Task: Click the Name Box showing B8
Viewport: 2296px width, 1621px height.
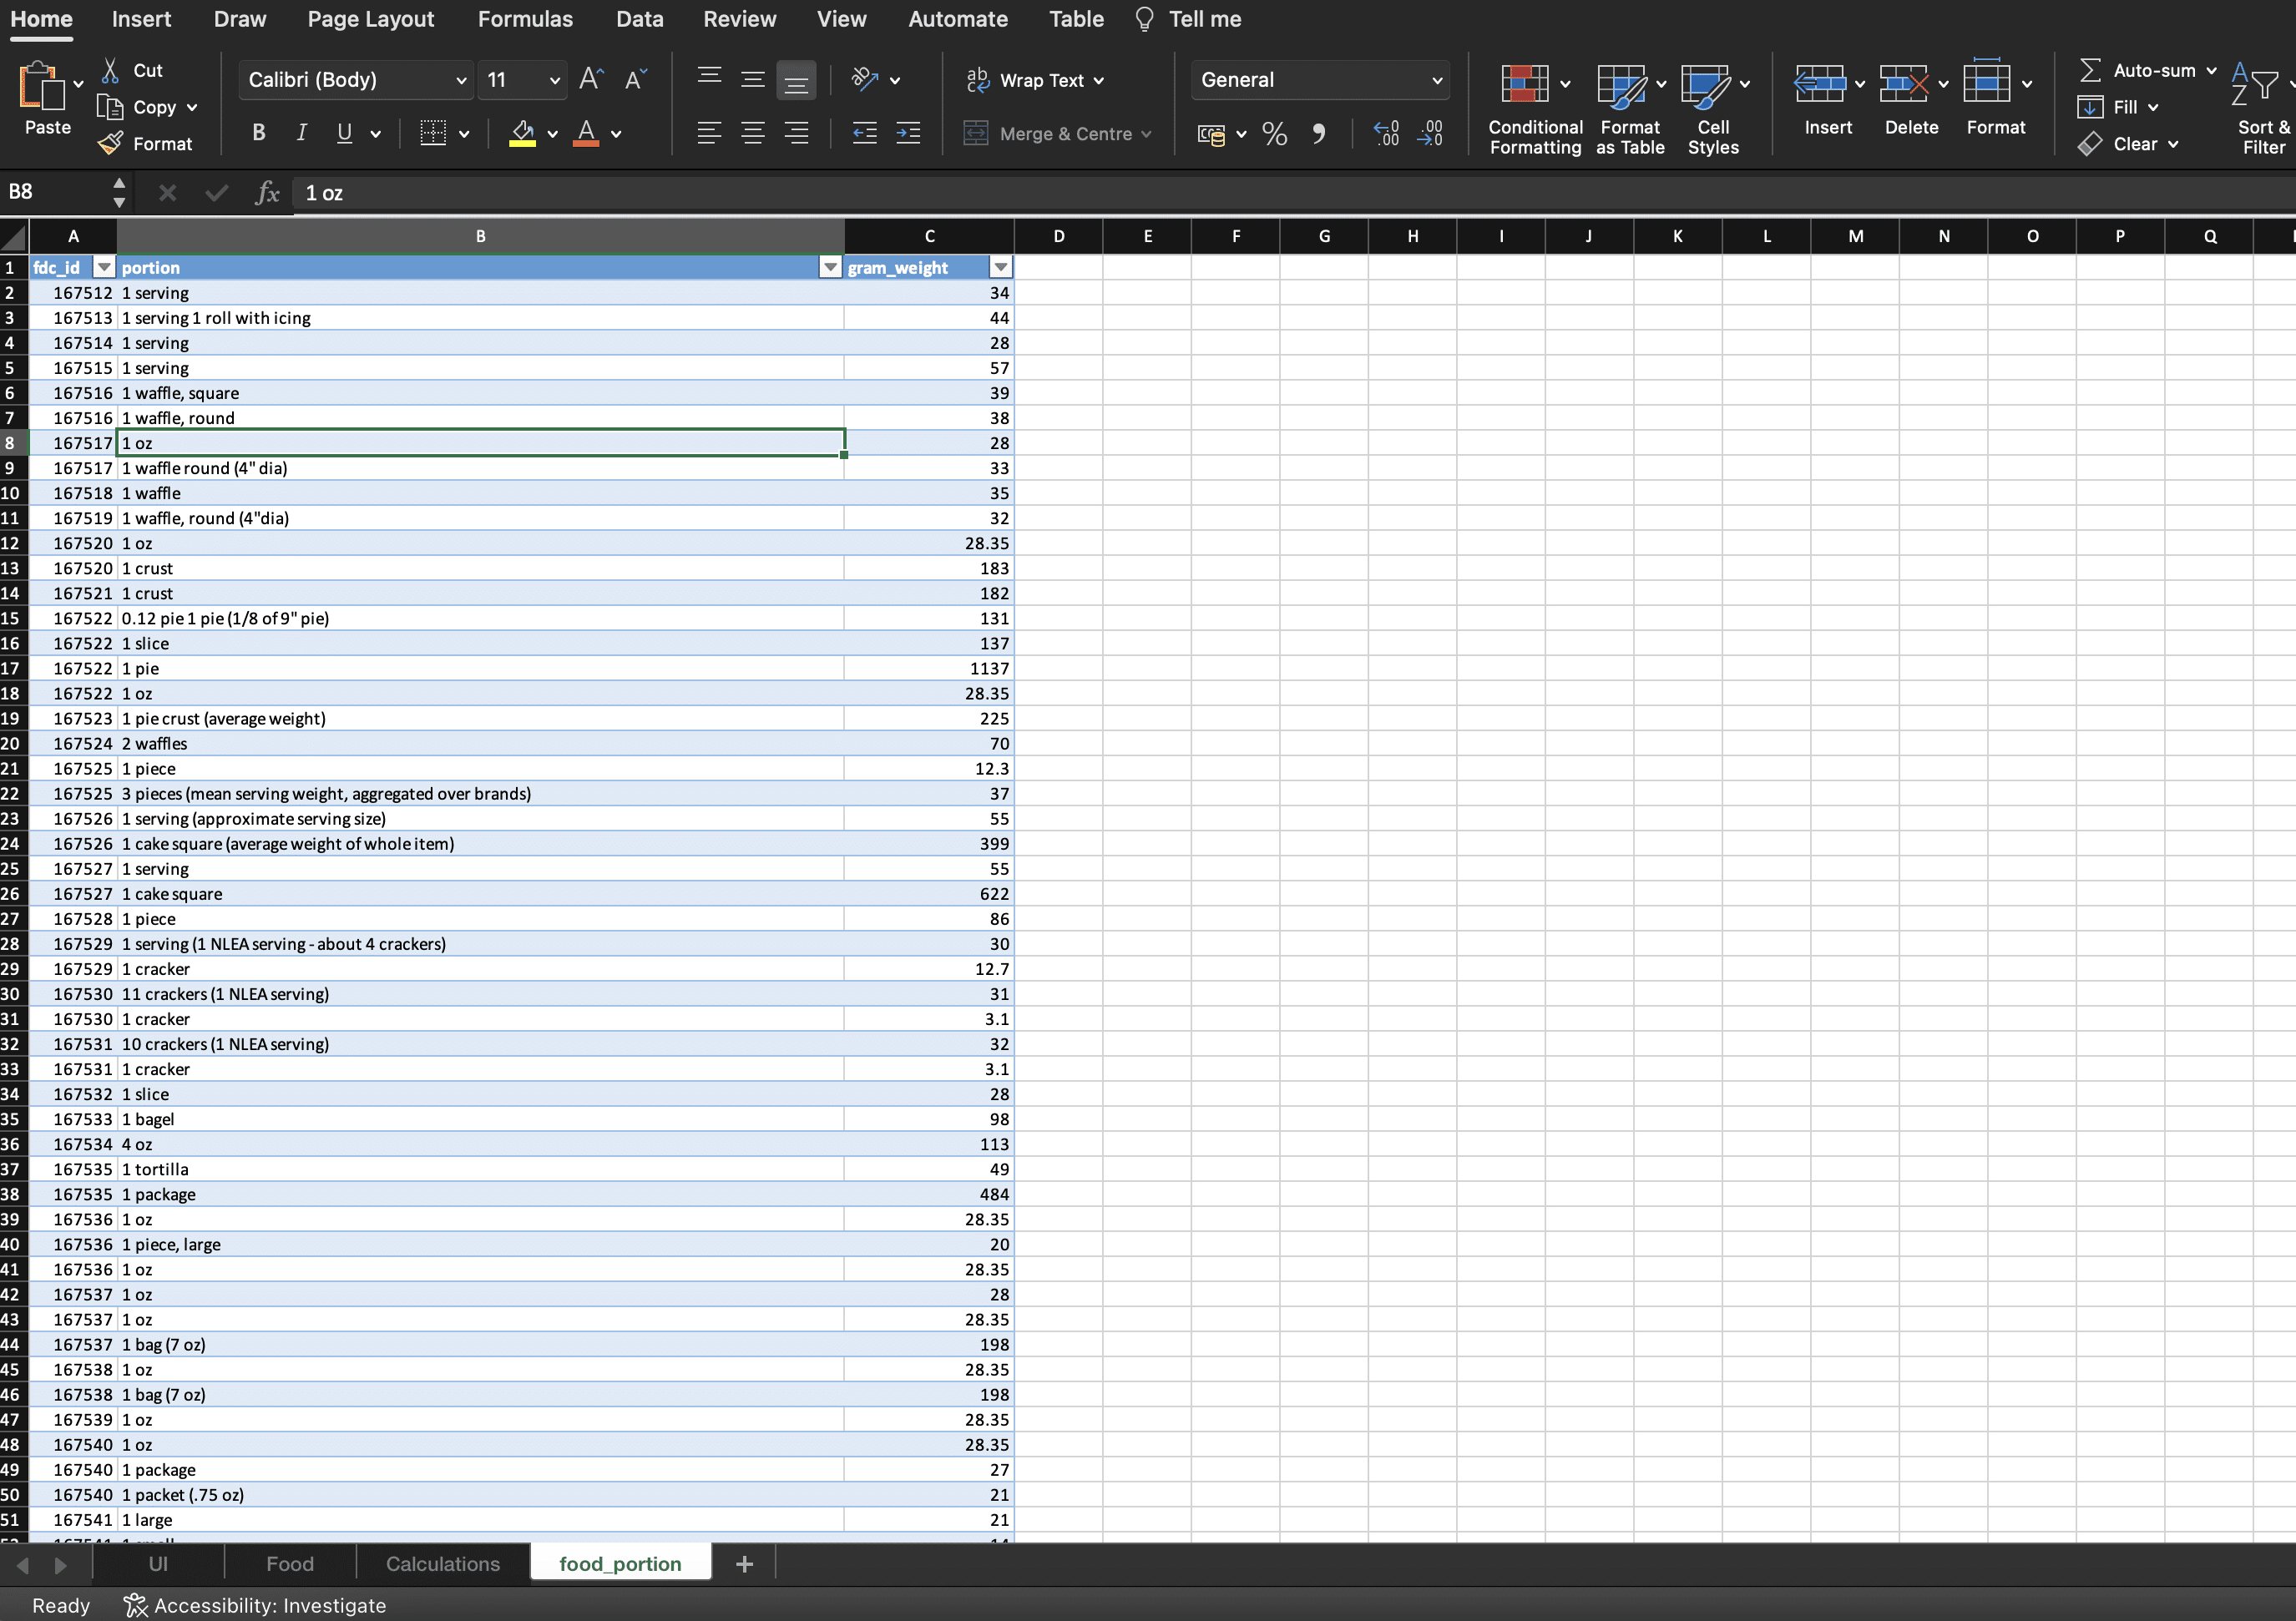Action: [55, 192]
